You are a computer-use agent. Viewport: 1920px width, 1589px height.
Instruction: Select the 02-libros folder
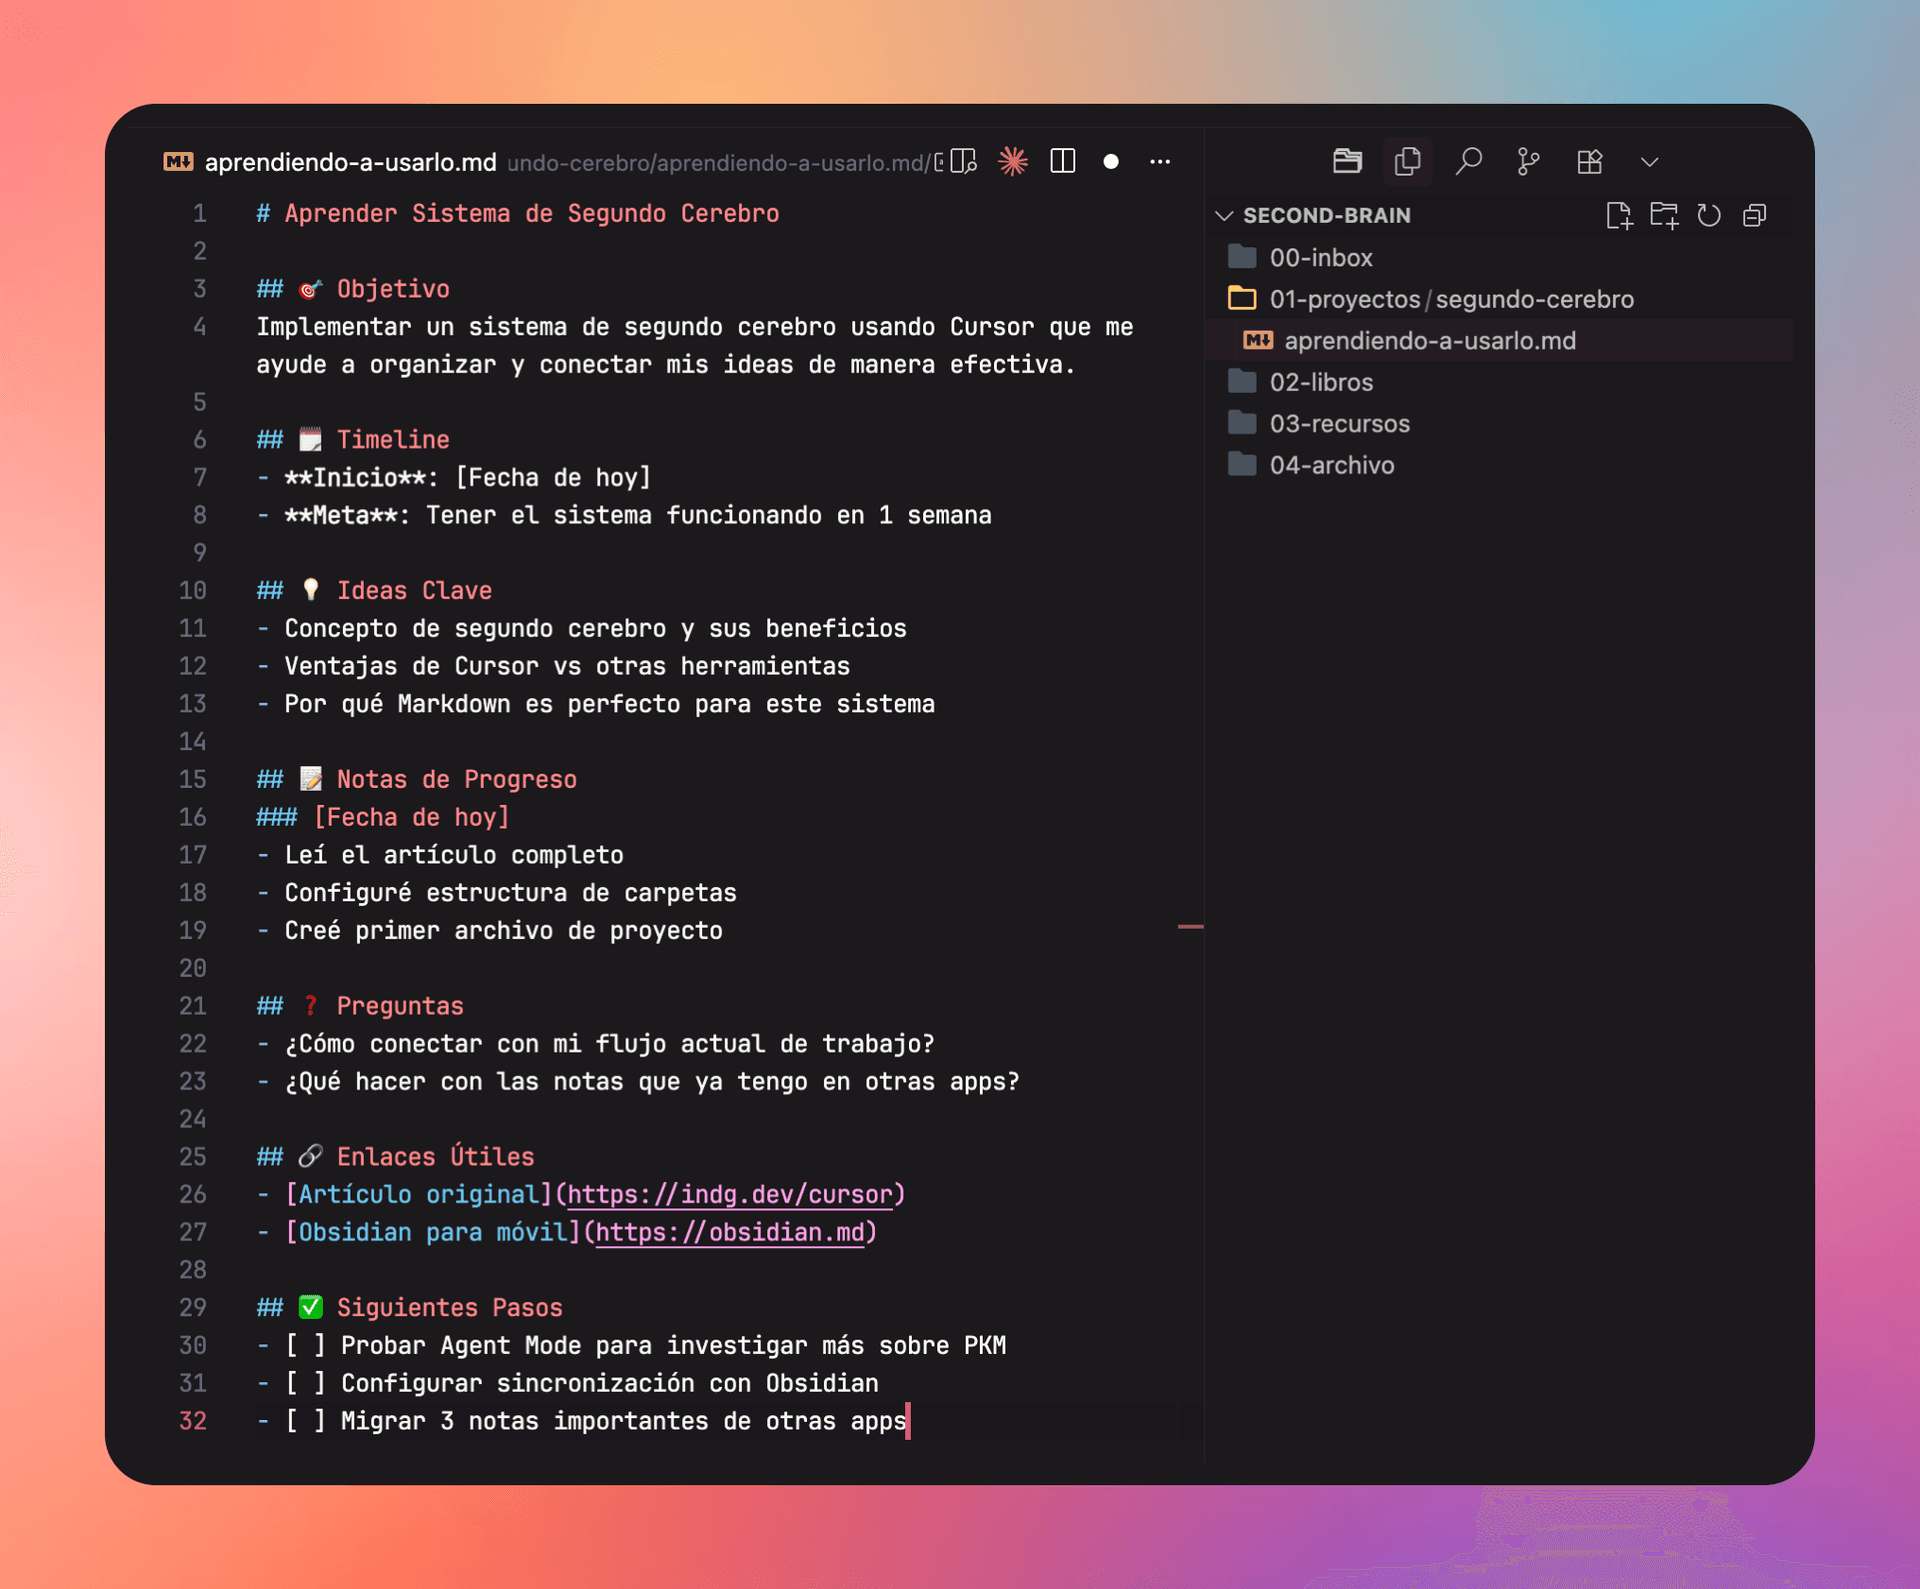(x=1321, y=381)
